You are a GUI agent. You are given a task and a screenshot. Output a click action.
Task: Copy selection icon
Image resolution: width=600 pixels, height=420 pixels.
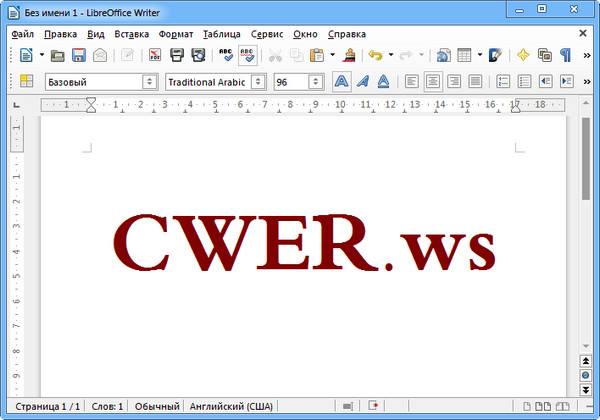point(297,55)
